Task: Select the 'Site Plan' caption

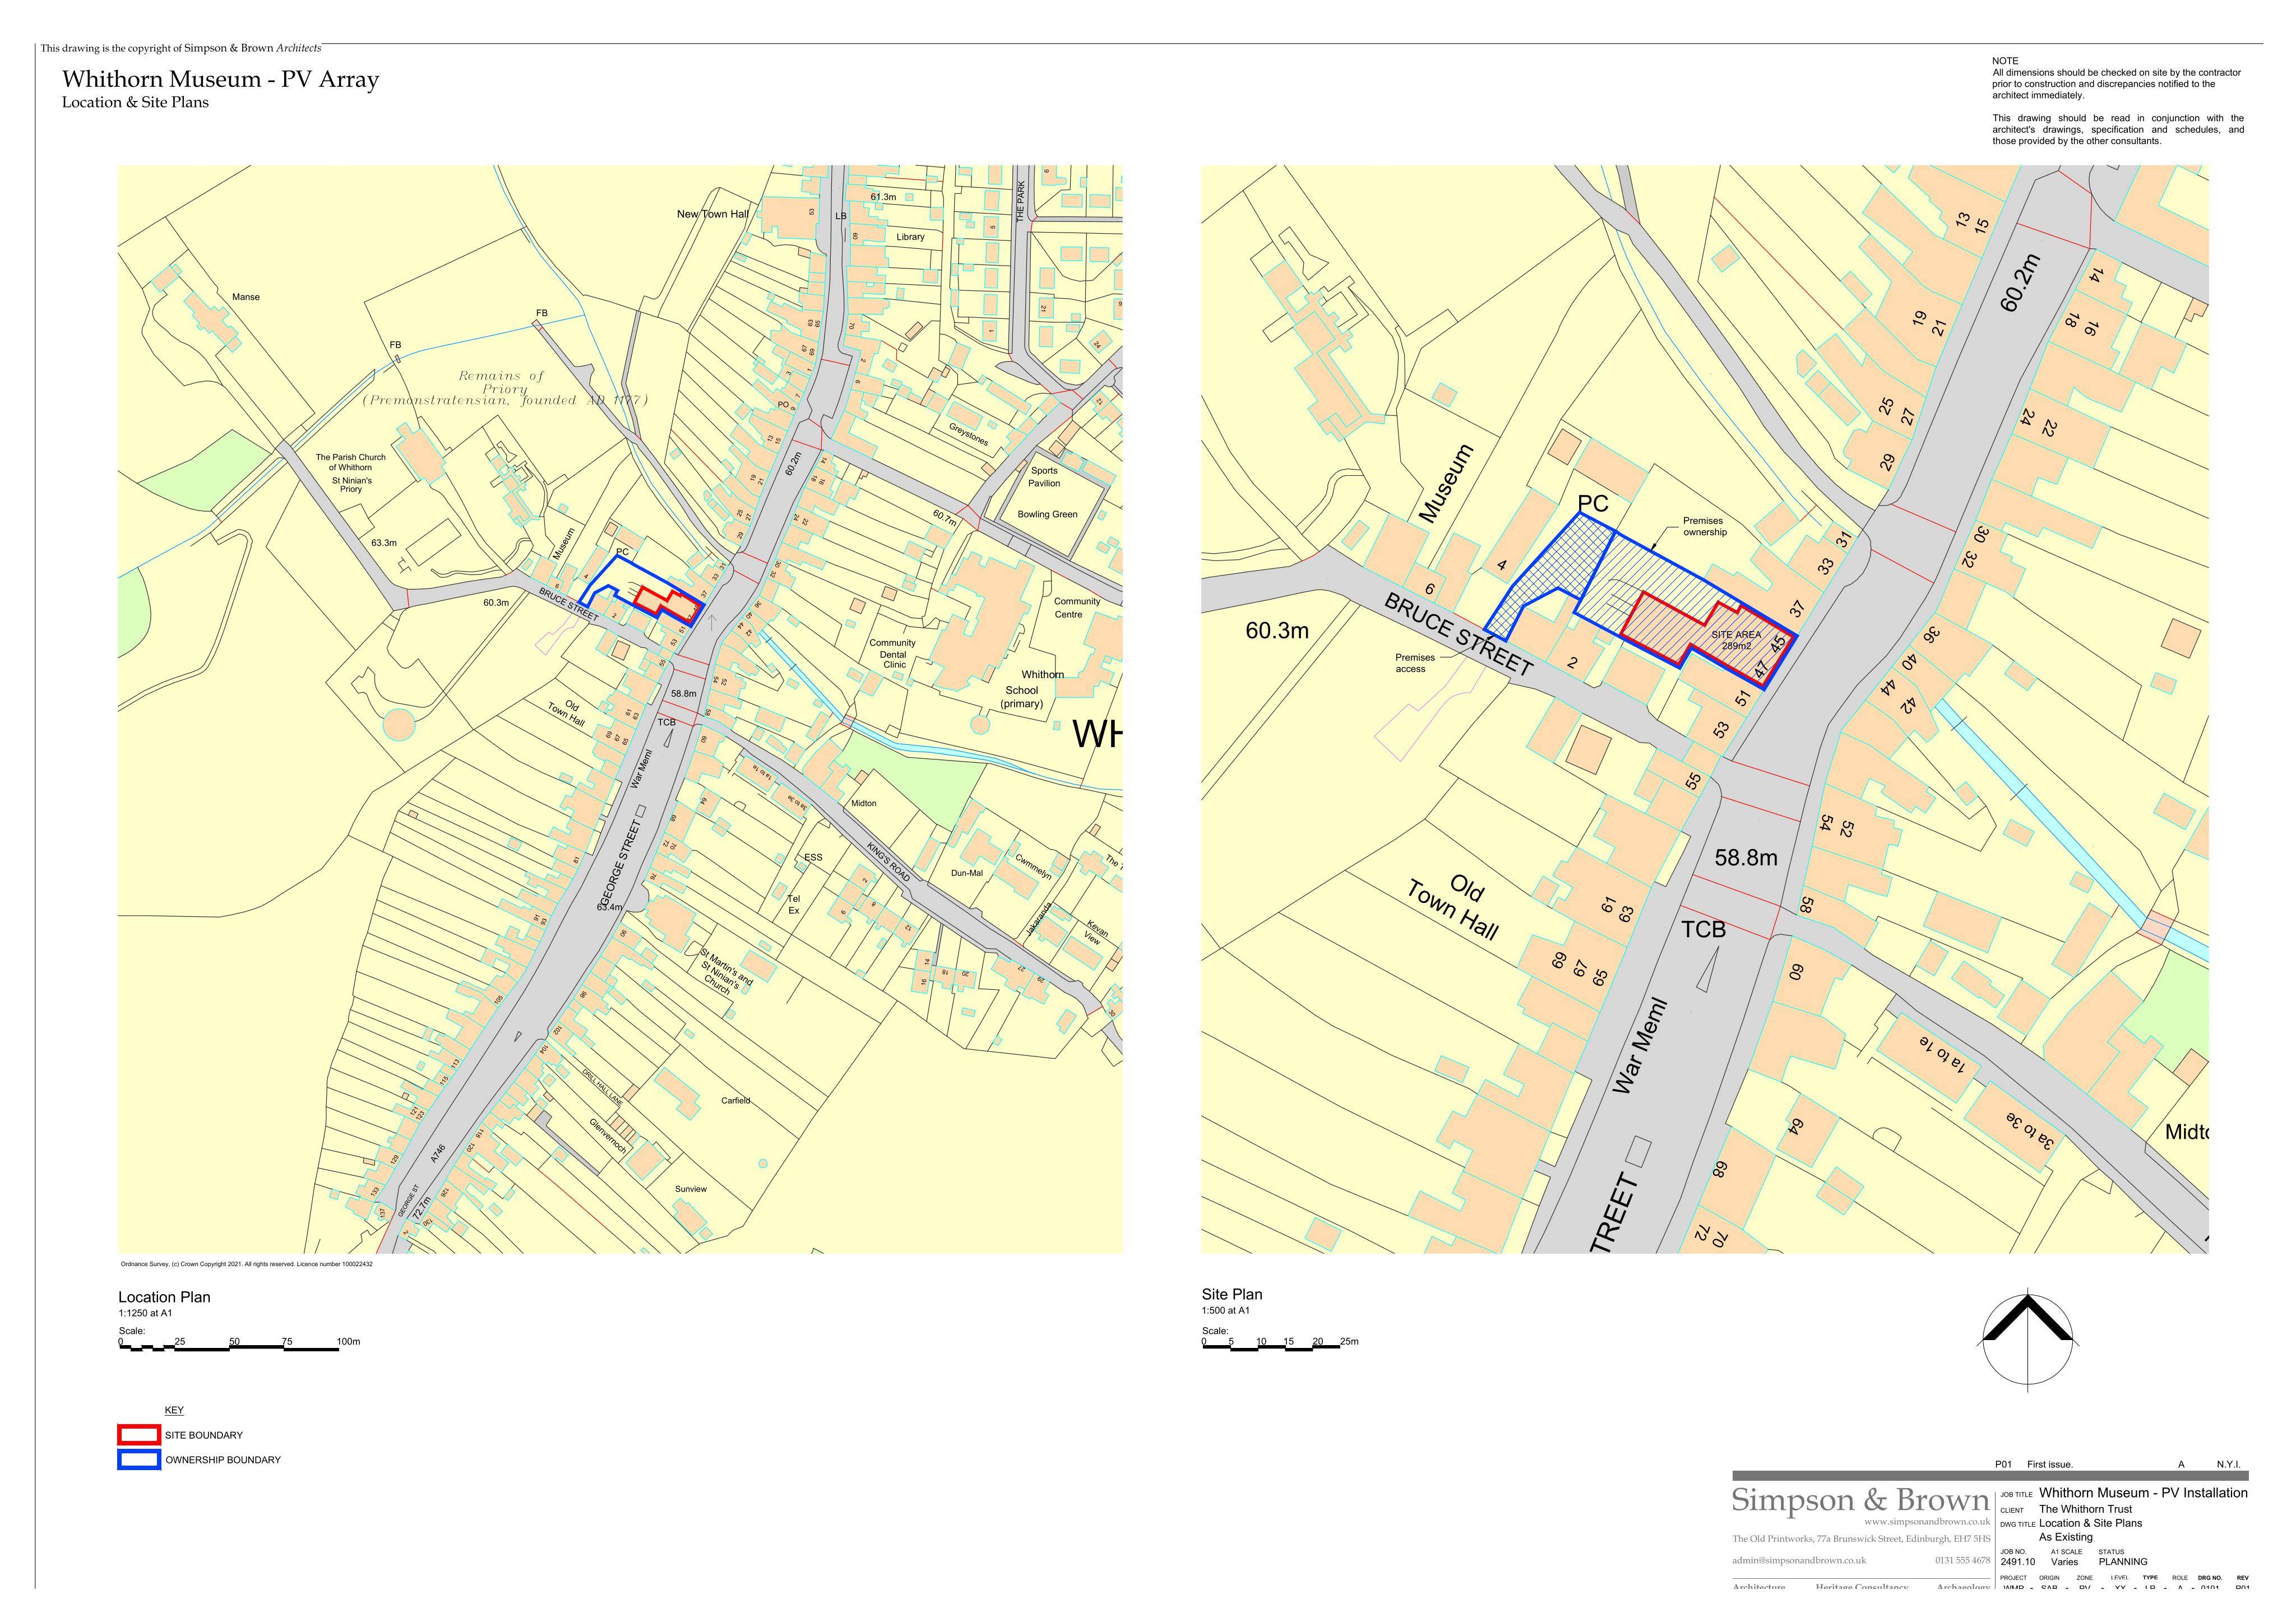Action: point(1232,1294)
